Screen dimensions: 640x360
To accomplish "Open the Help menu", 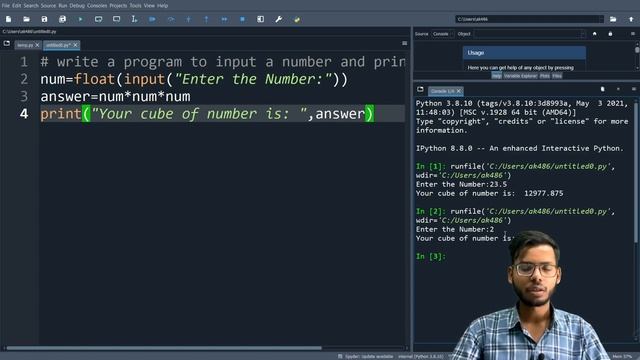I will point(162,6).
